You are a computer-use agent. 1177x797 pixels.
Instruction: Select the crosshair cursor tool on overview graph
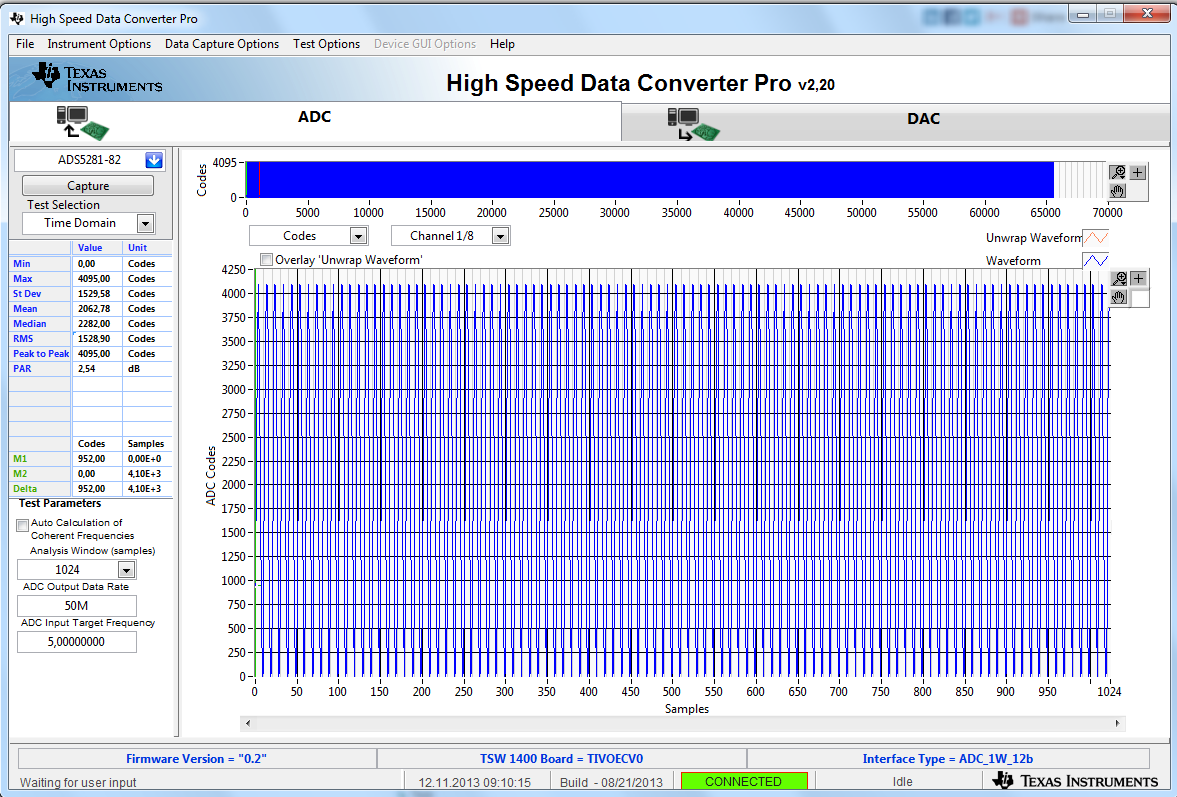pos(1138,172)
